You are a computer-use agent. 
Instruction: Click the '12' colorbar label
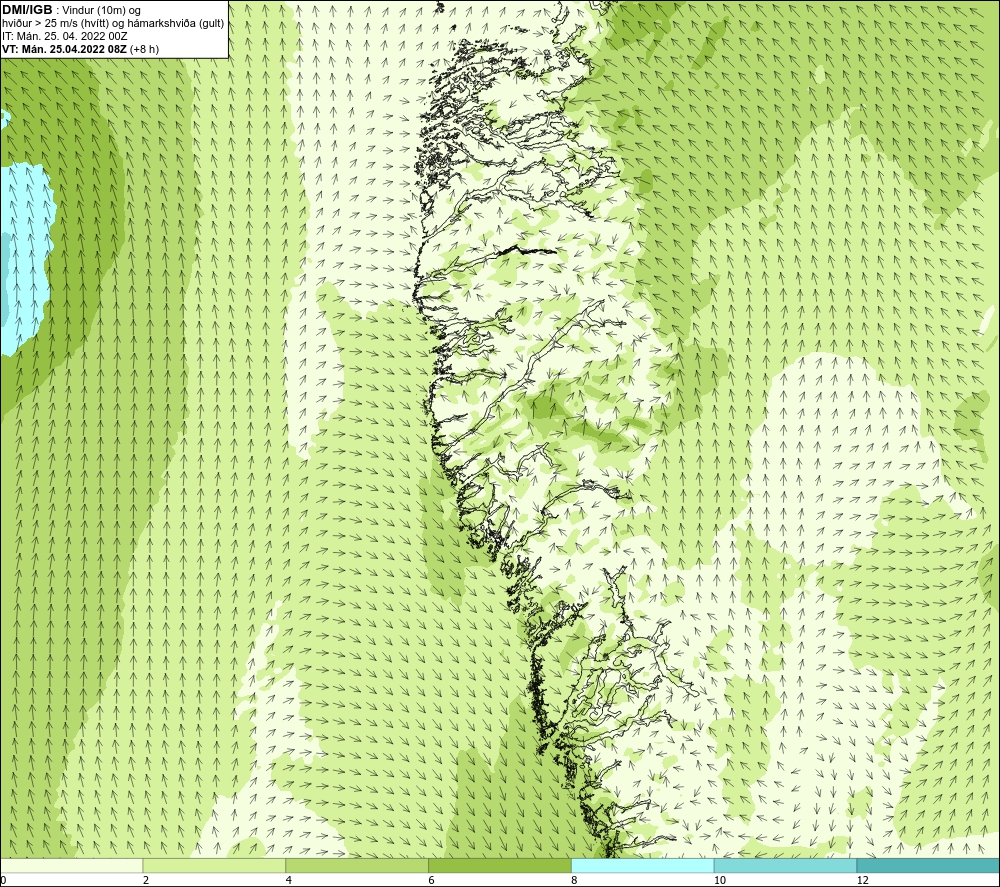click(863, 881)
